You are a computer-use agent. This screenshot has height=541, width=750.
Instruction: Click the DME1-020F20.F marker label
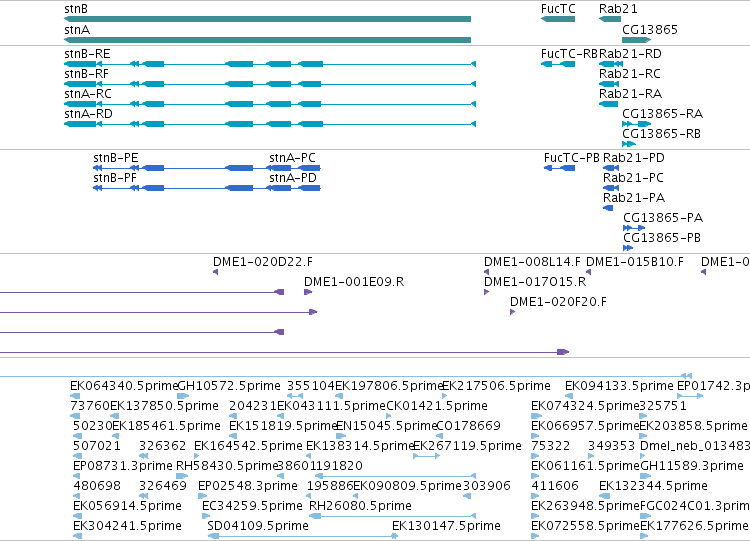pyautogui.click(x=558, y=302)
